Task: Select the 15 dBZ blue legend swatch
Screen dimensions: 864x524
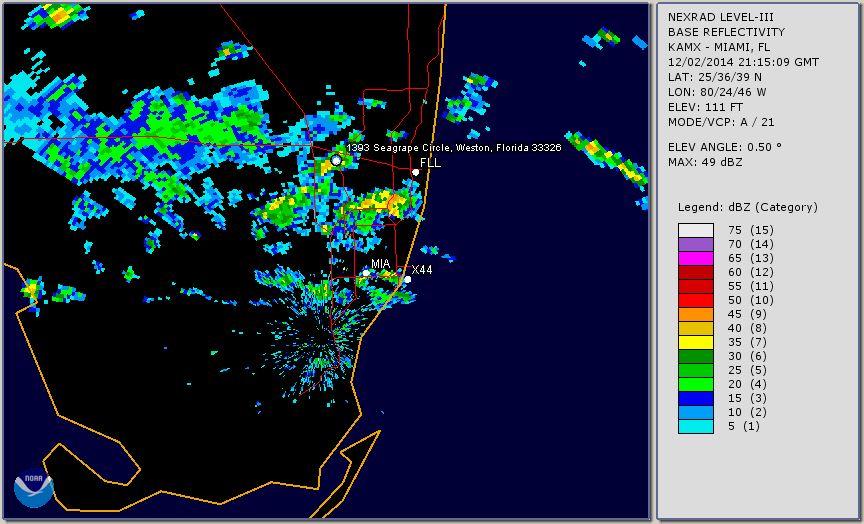Action: (x=695, y=398)
